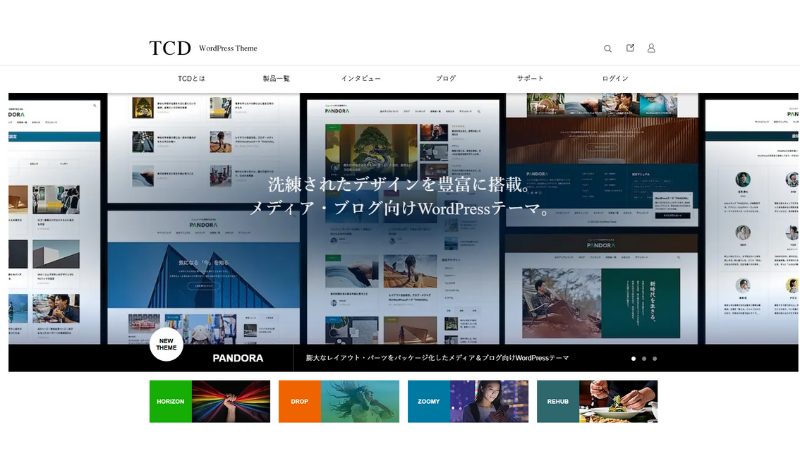Jump to the third slide dot
The height and width of the screenshot is (460, 800).
655,358
